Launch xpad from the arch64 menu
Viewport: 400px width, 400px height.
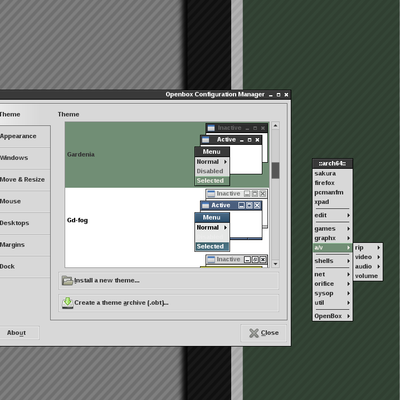coord(332,202)
